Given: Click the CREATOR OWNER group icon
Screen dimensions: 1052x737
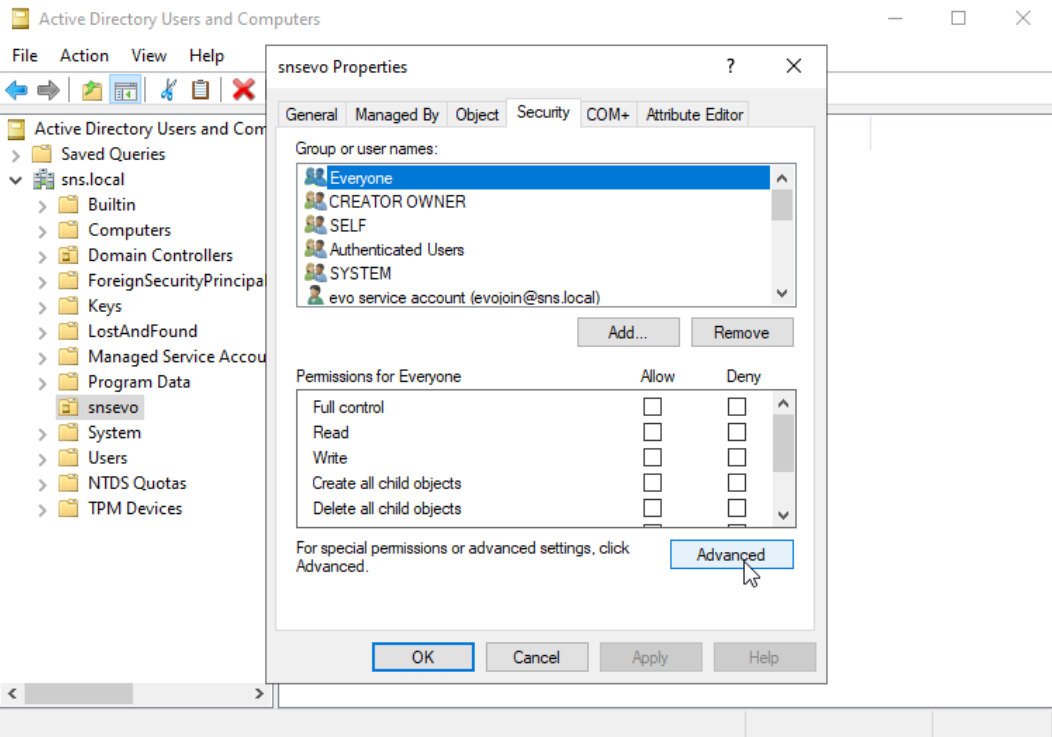Looking at the screenshot, I should pos(315,201).
